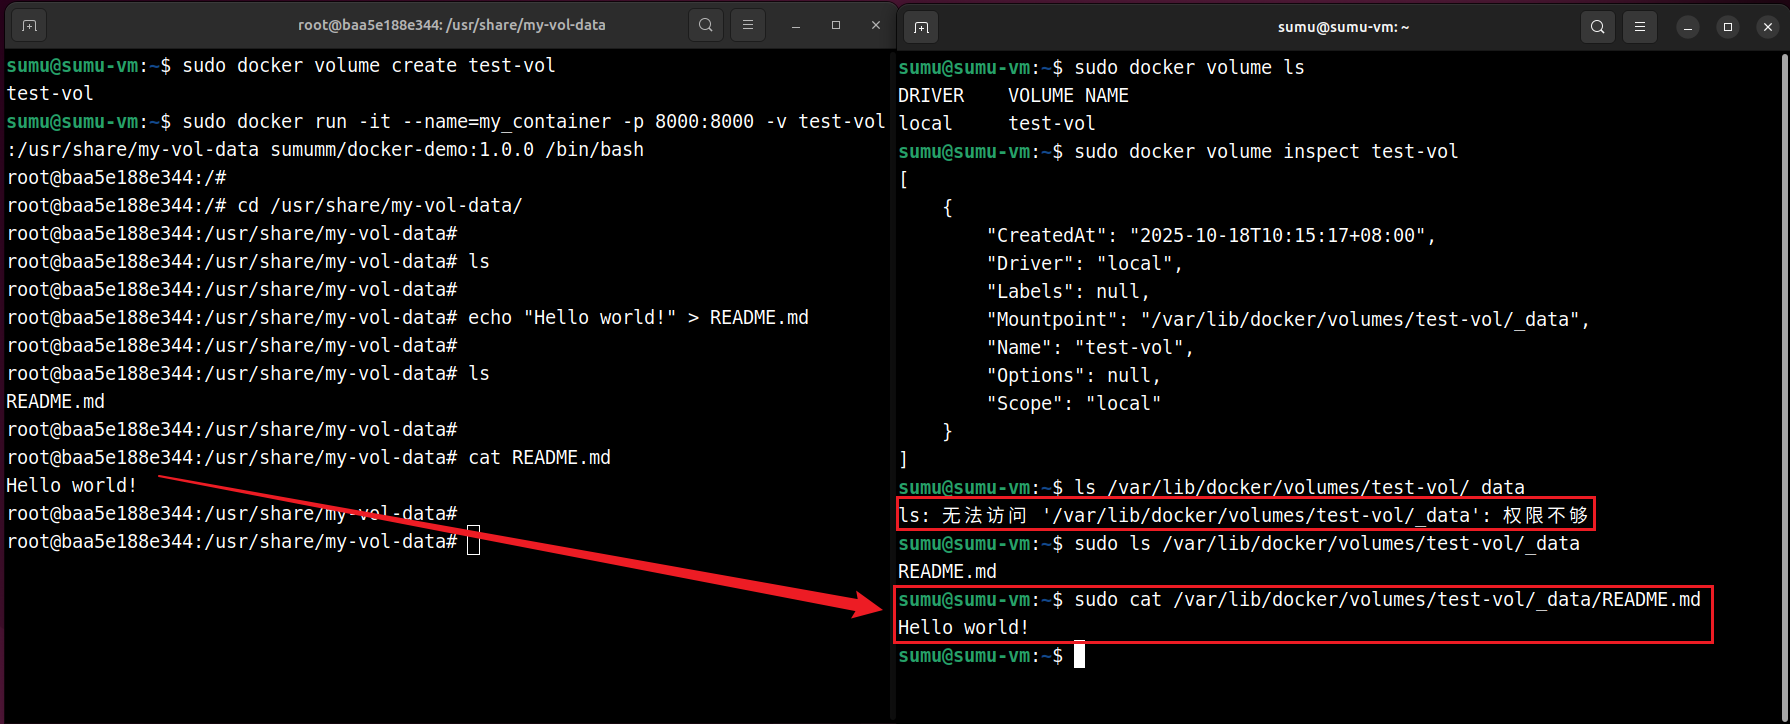
Task: Click the "Mountpoint" line in the inspect output
Action: [1287, 320]
